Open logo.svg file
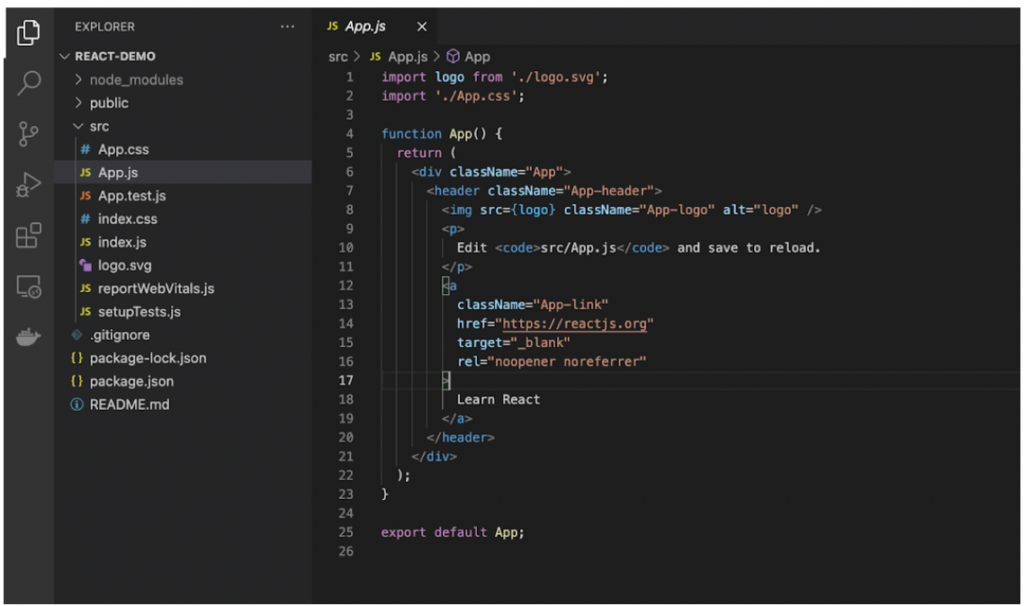Image resolution: width=1024 pixels, height=606 pixels. click(x=183, y=265)
